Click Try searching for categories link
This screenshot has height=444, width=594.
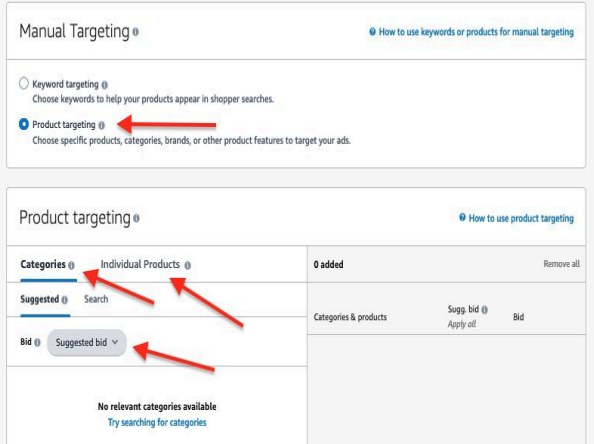click(x=157, y=422)
